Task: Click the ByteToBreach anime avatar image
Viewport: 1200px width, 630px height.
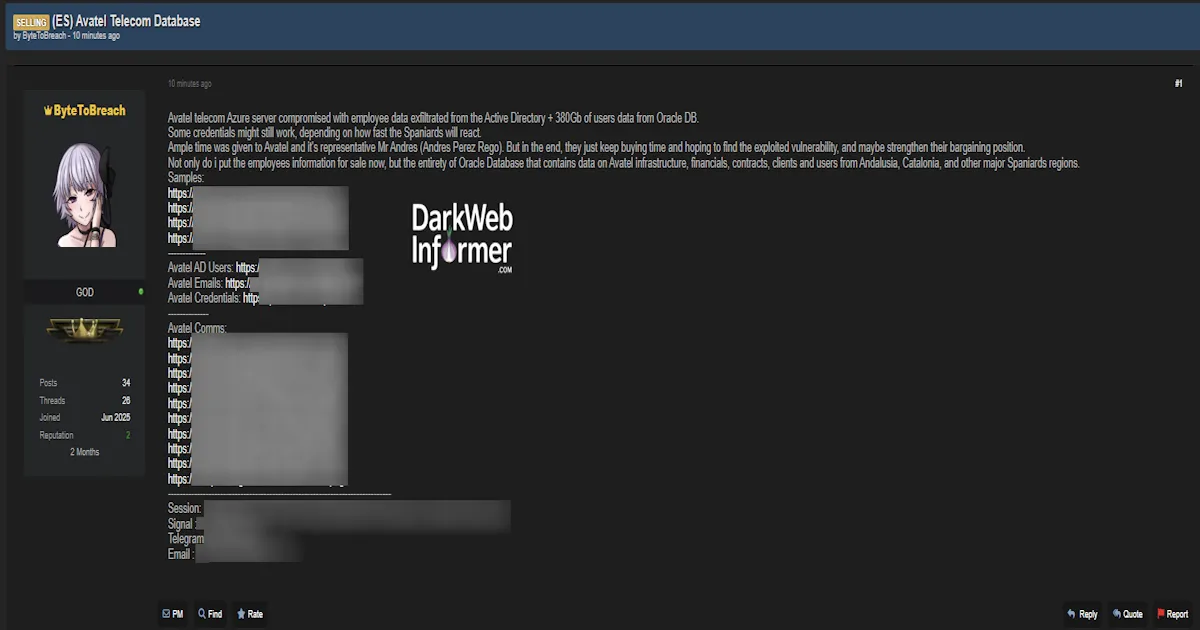Action: click(x=85, y=194)
